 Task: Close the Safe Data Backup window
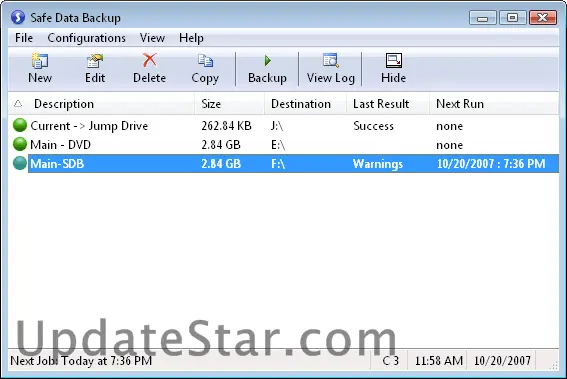coord(543,17)
